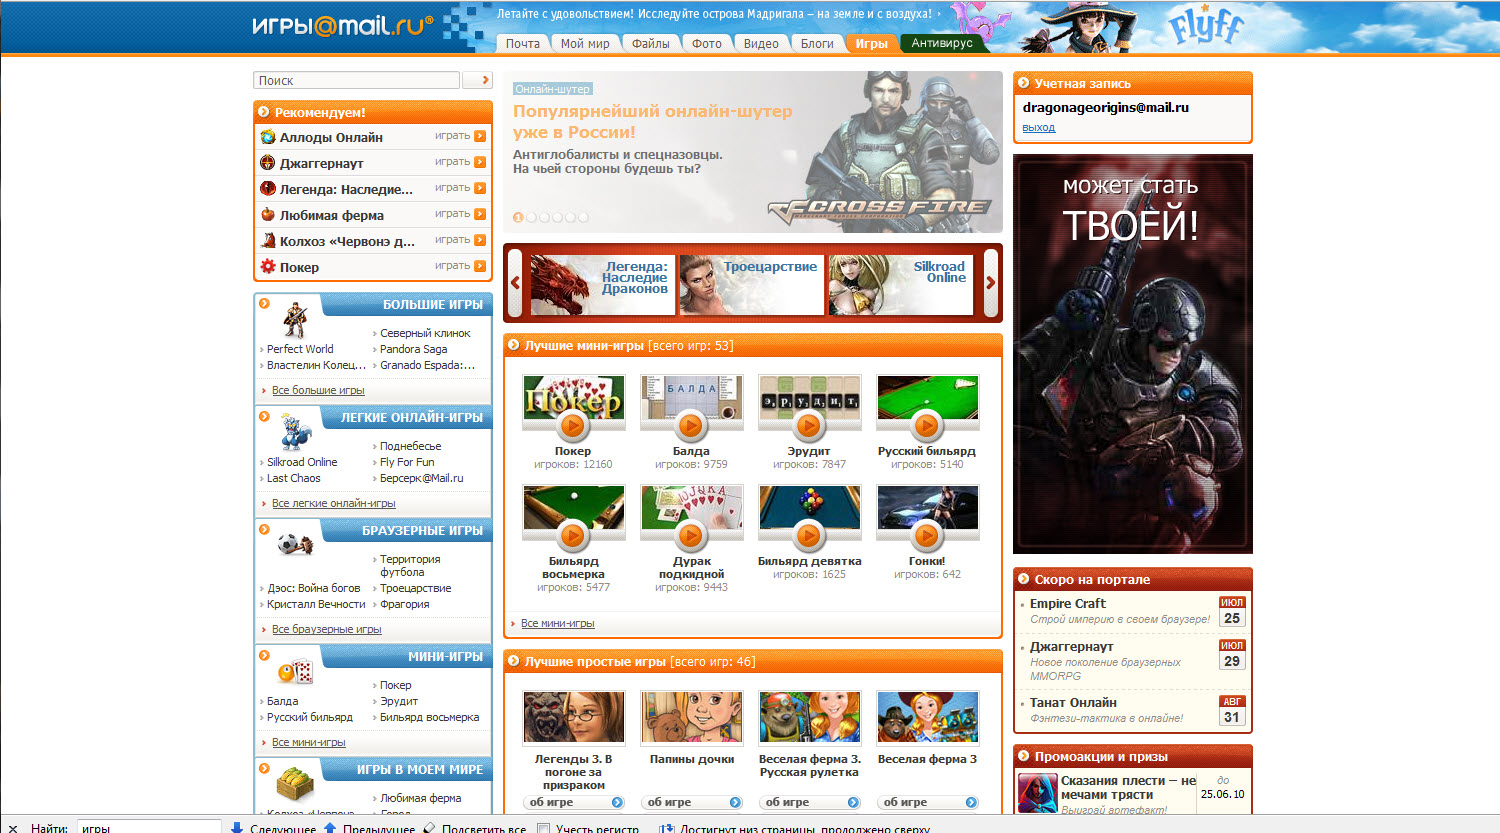Click the play button on Русский бильярд
This screenshot has height=833, width=1500.
pyautogui.click(x=927, y=426)
